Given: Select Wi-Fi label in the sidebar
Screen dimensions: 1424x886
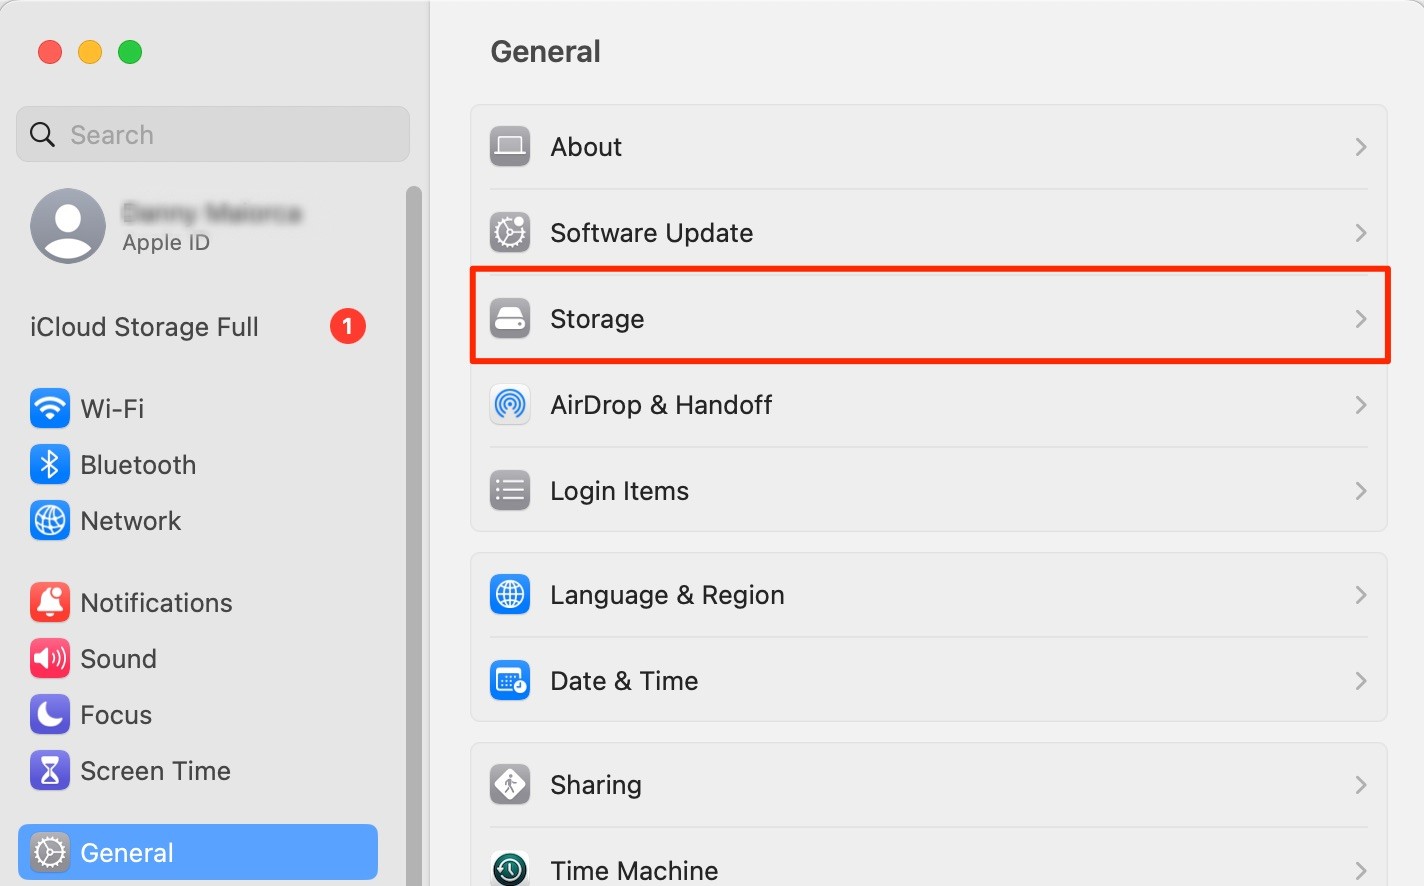Looking at the screenshot, I should click(x=112, y=408).
